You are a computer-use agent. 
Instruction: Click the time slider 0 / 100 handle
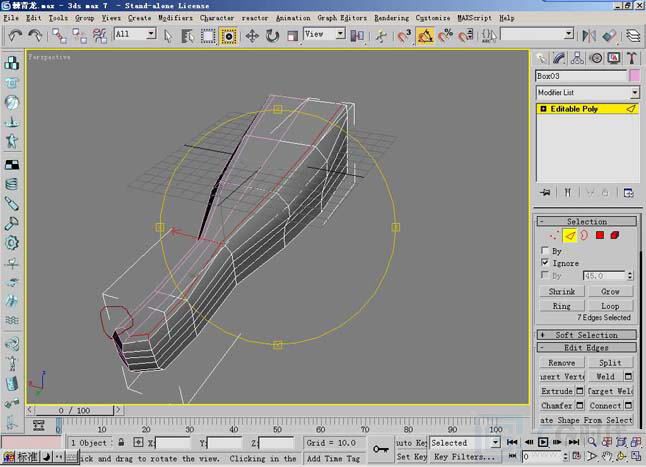click(74, 410)
